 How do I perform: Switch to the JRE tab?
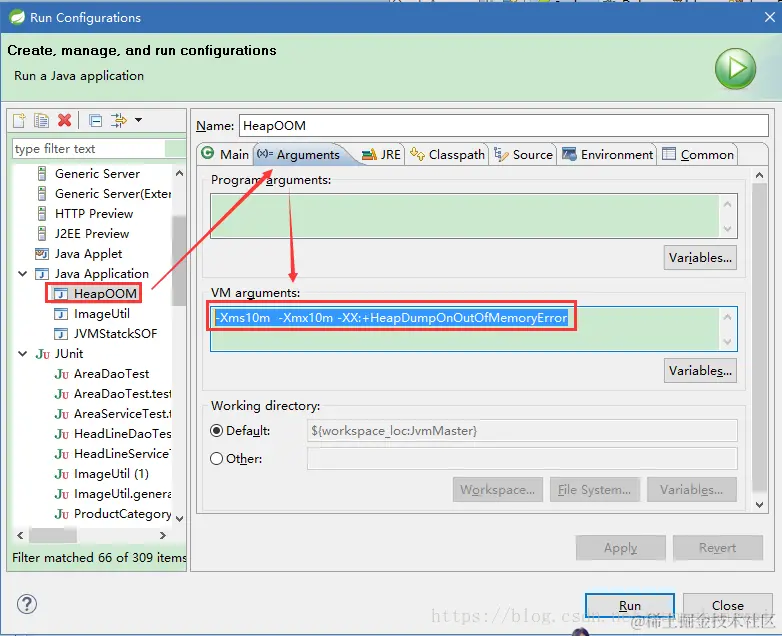click(x=381, y=155)
